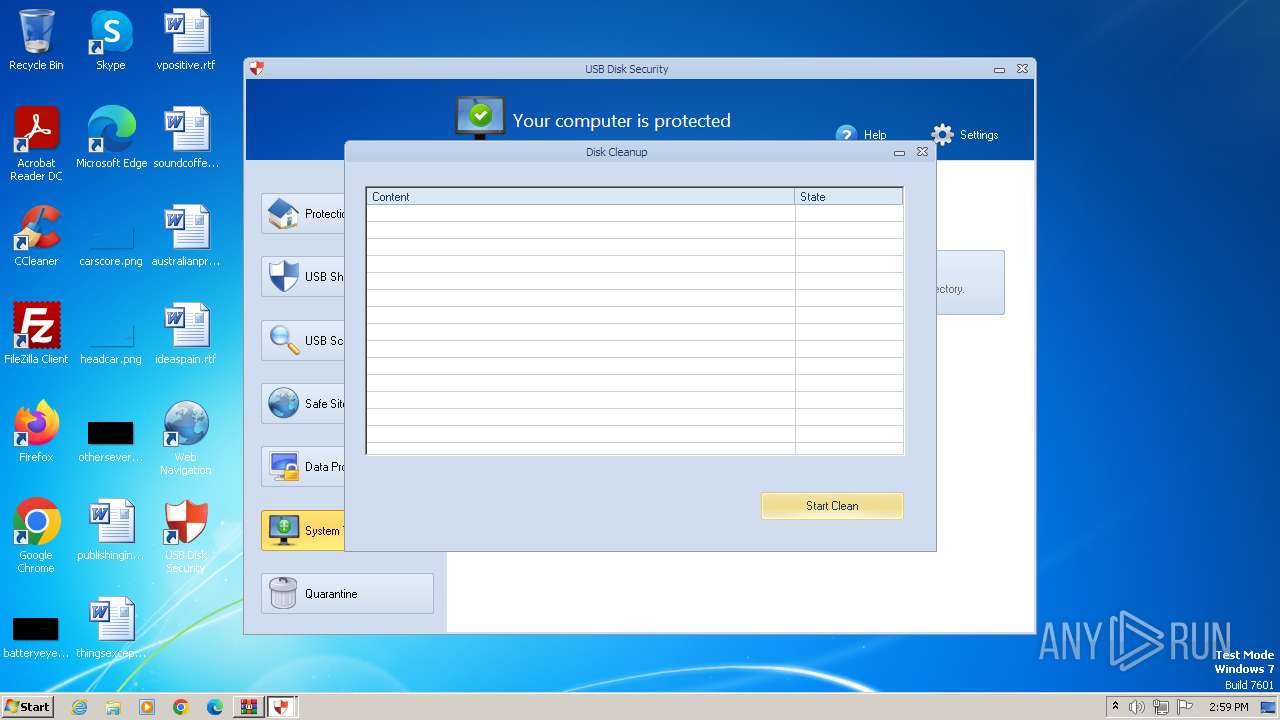This screenshot has width=1280, height=720.
Task: Click the network tray icon
Action: 1161,707
